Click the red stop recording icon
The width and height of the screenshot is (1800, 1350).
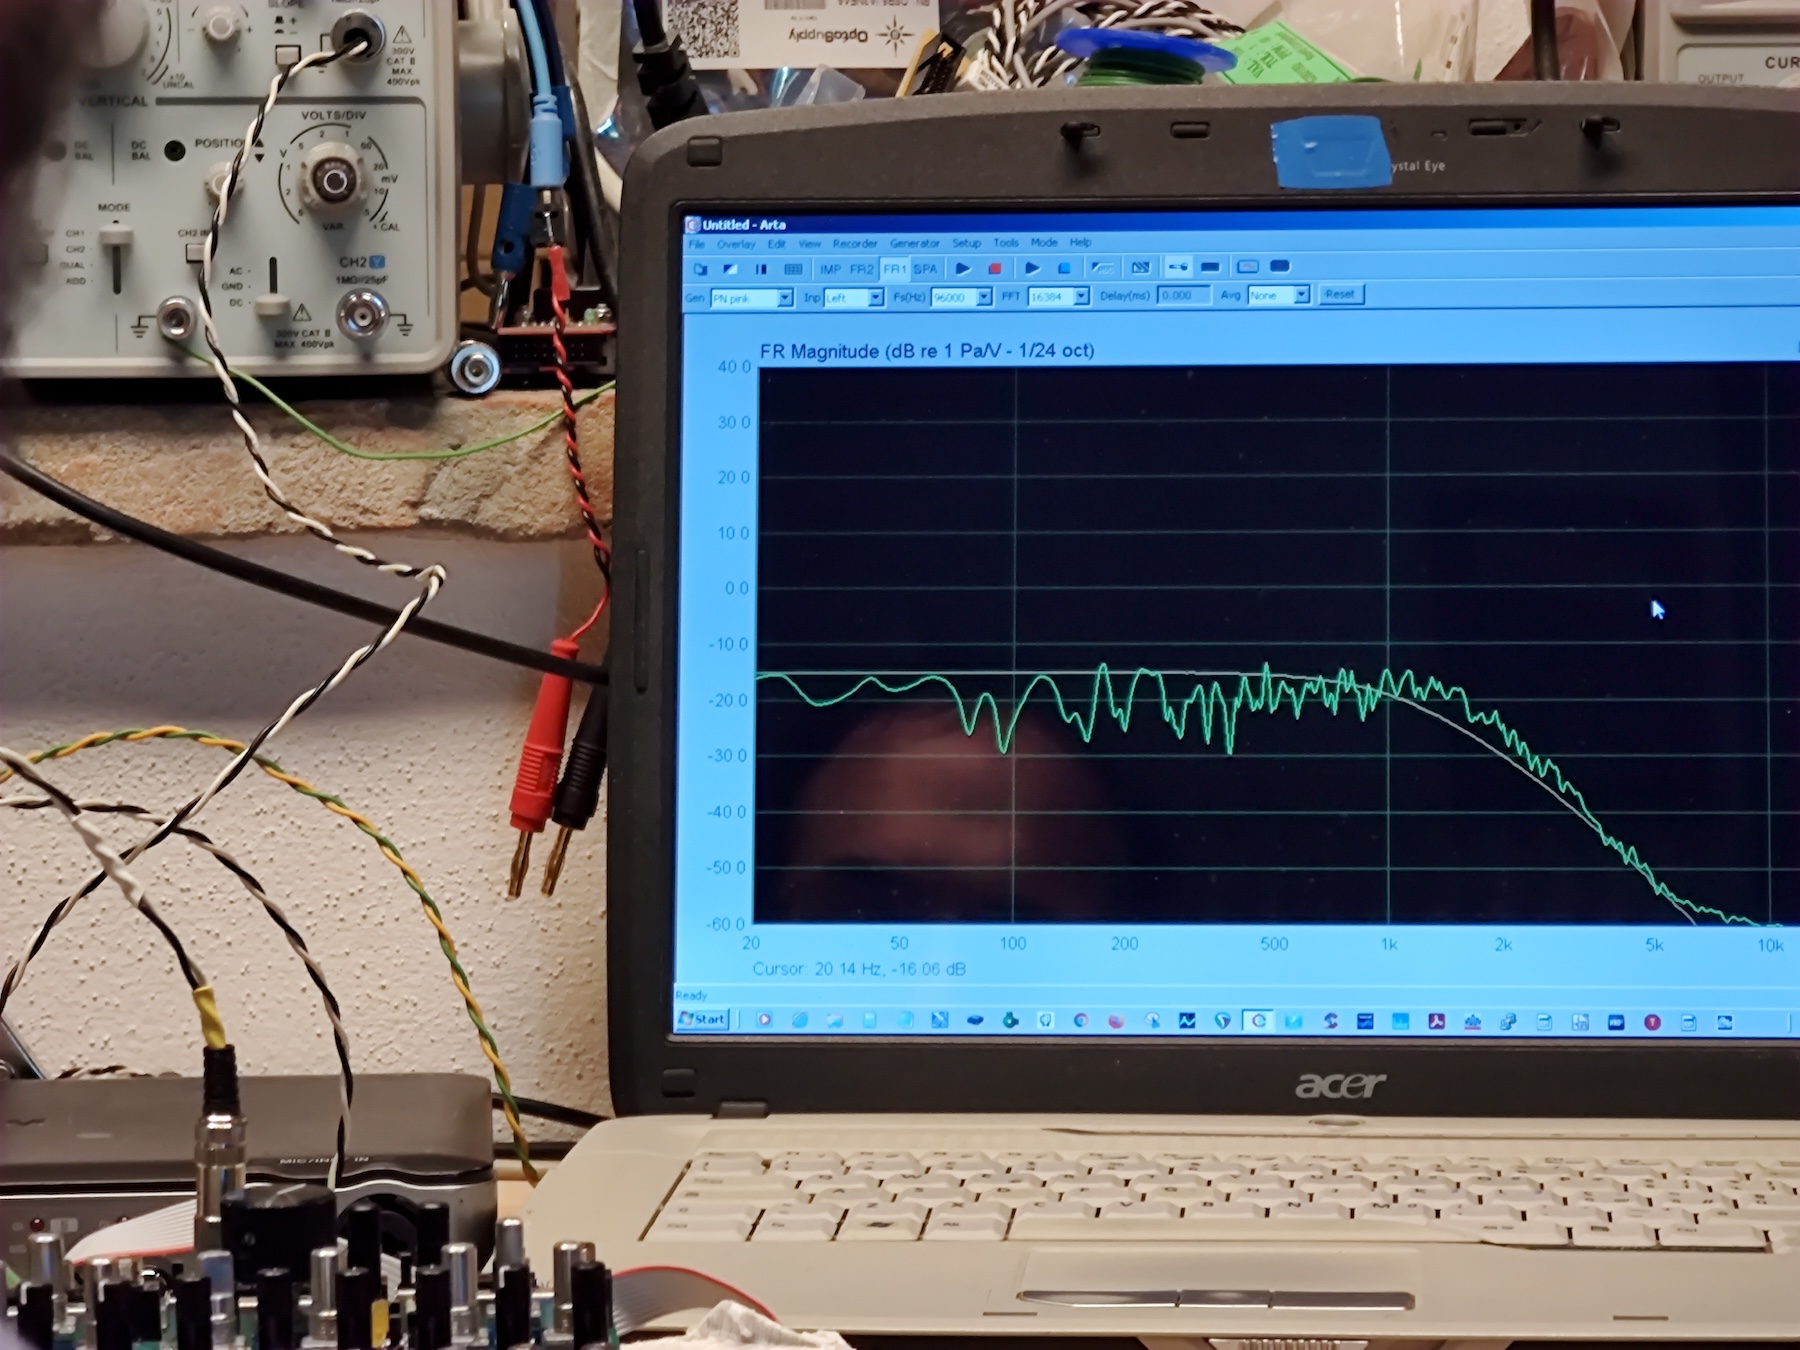[x=995, y=268]
